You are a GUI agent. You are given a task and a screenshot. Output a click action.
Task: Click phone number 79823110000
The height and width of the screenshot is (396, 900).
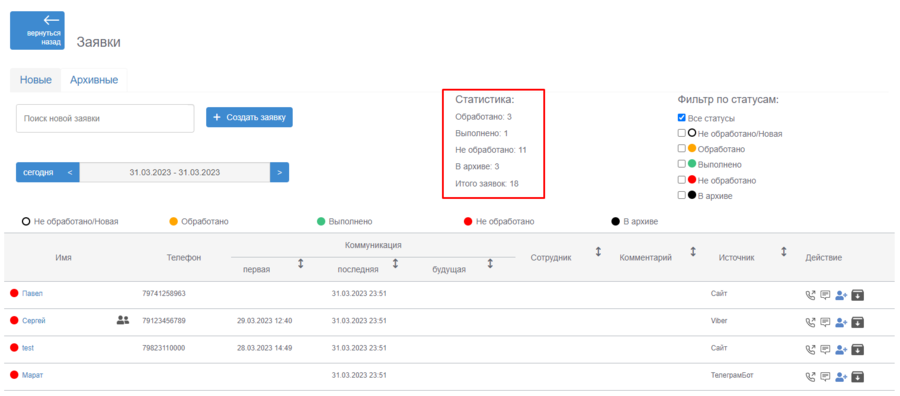point(164,348)
